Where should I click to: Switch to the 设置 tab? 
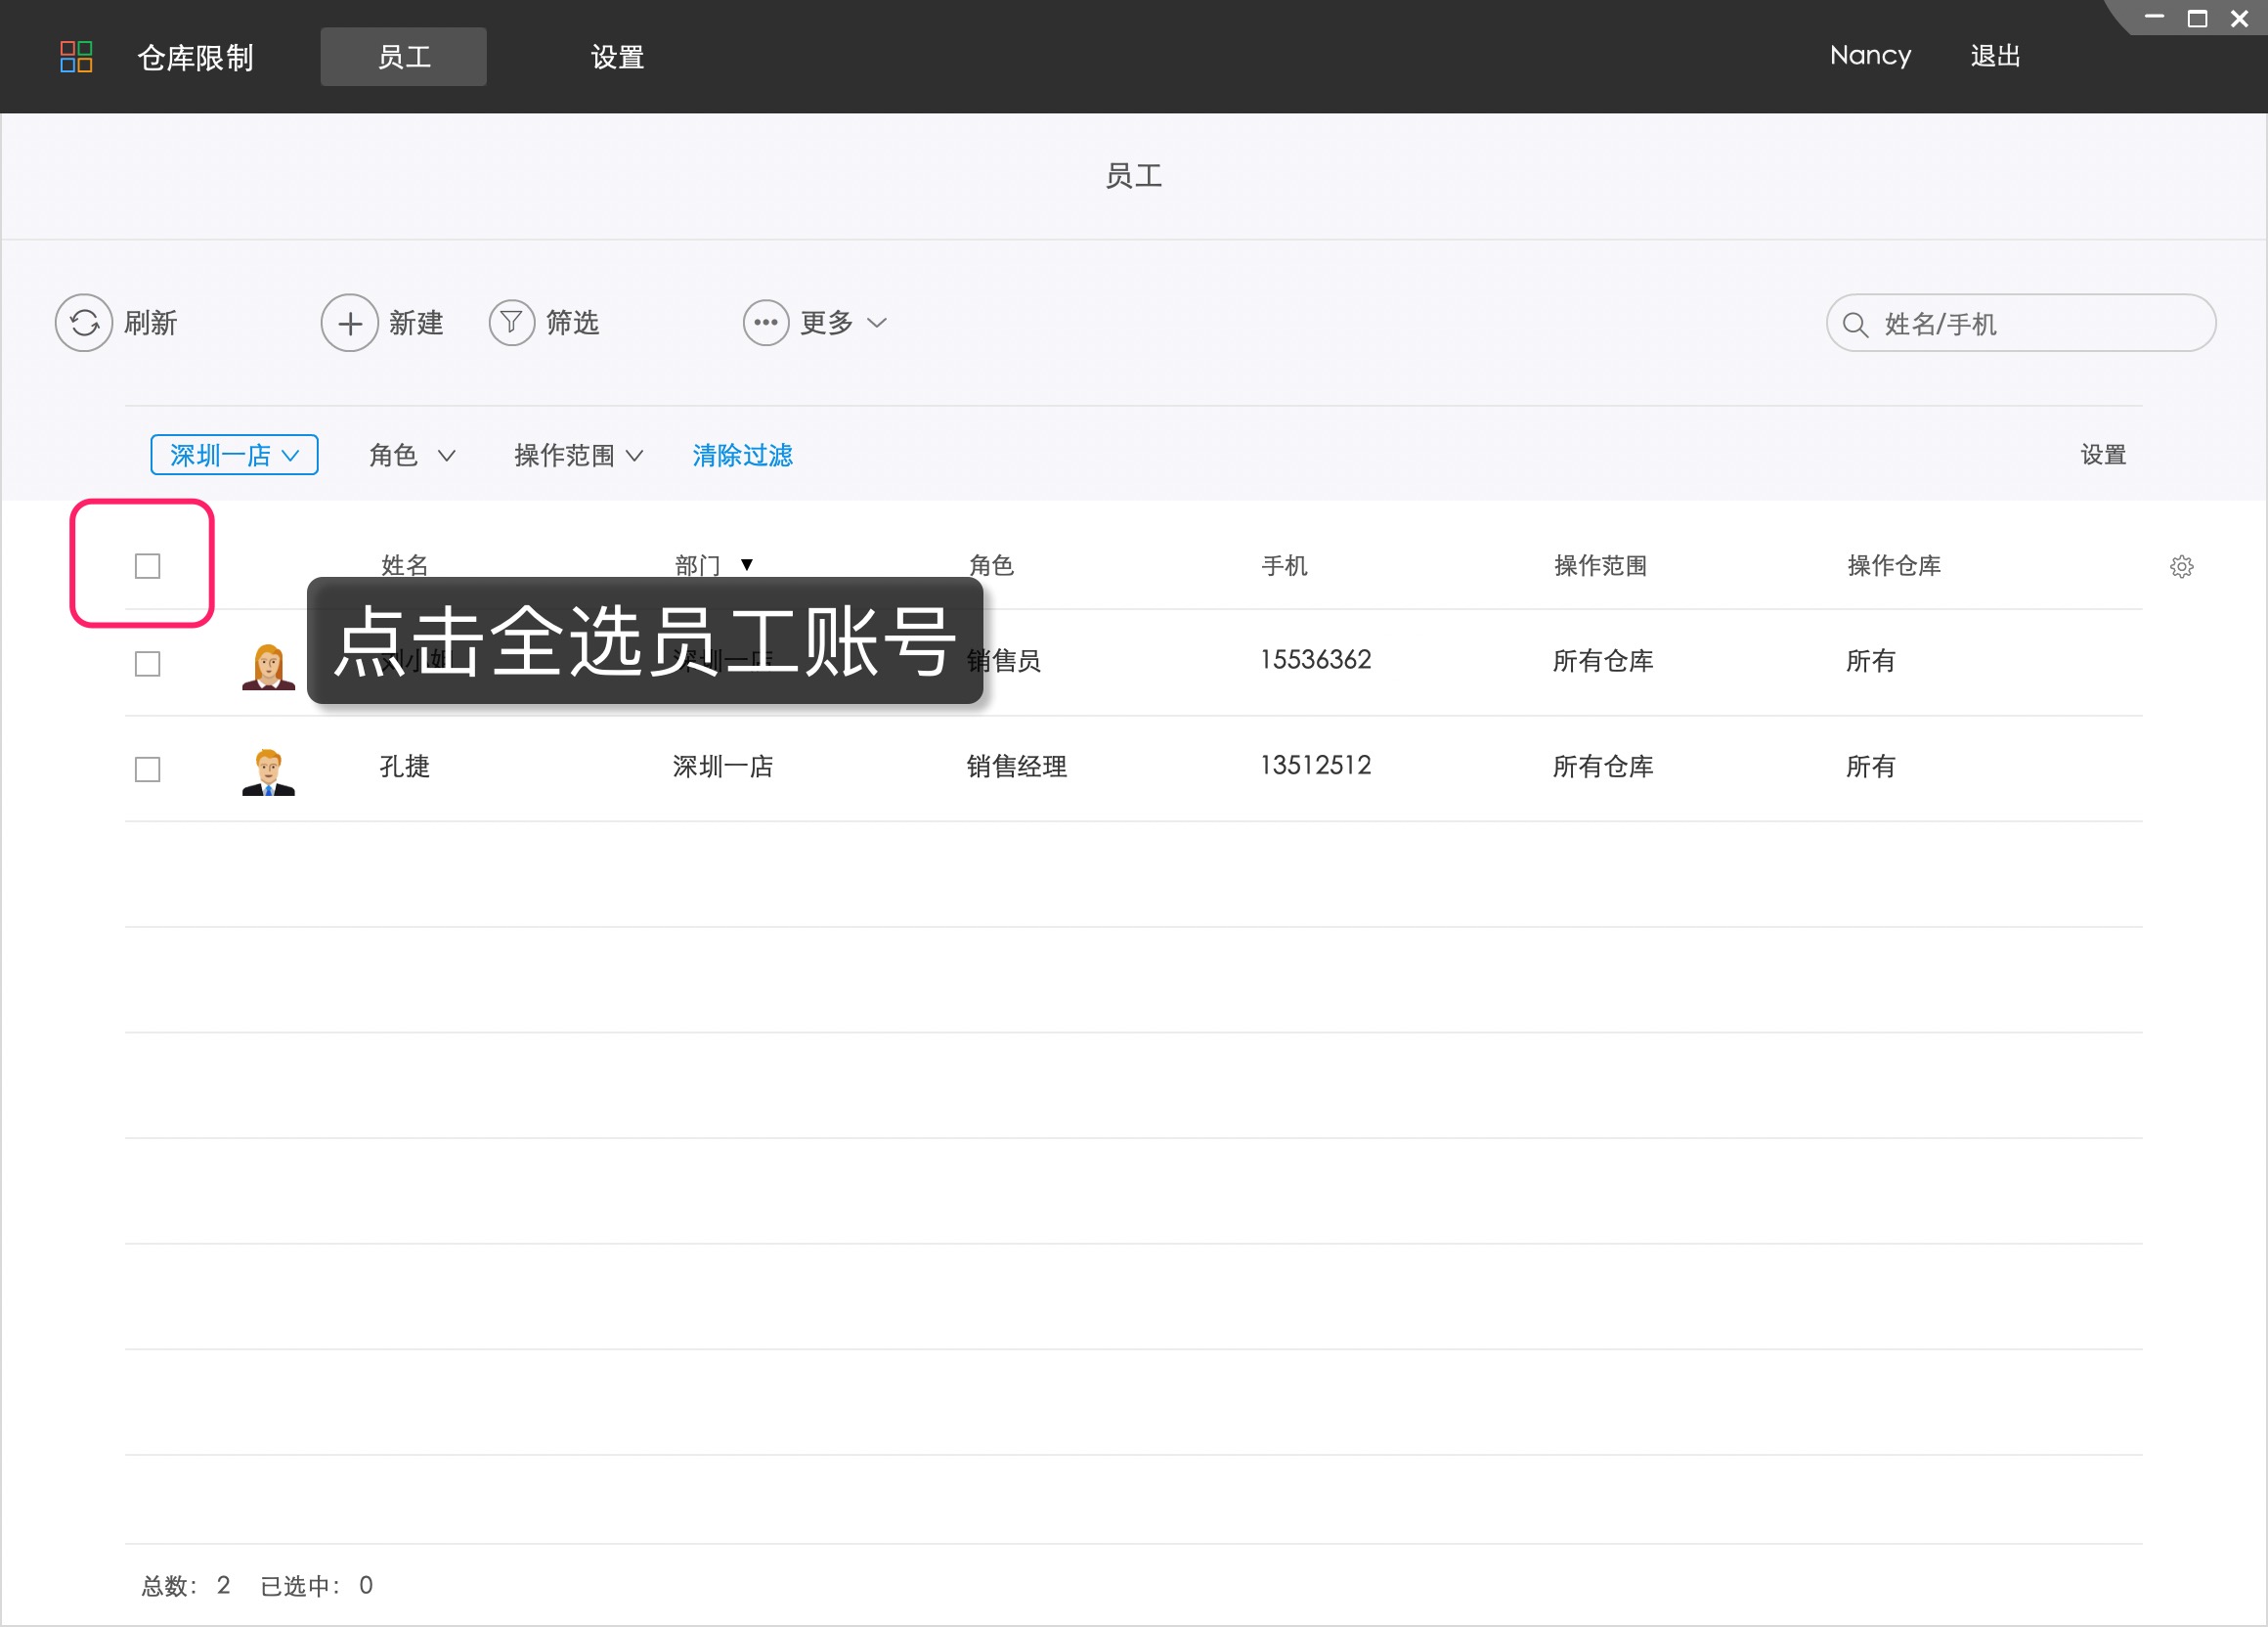pyautogui.click(x=617, y=57)
